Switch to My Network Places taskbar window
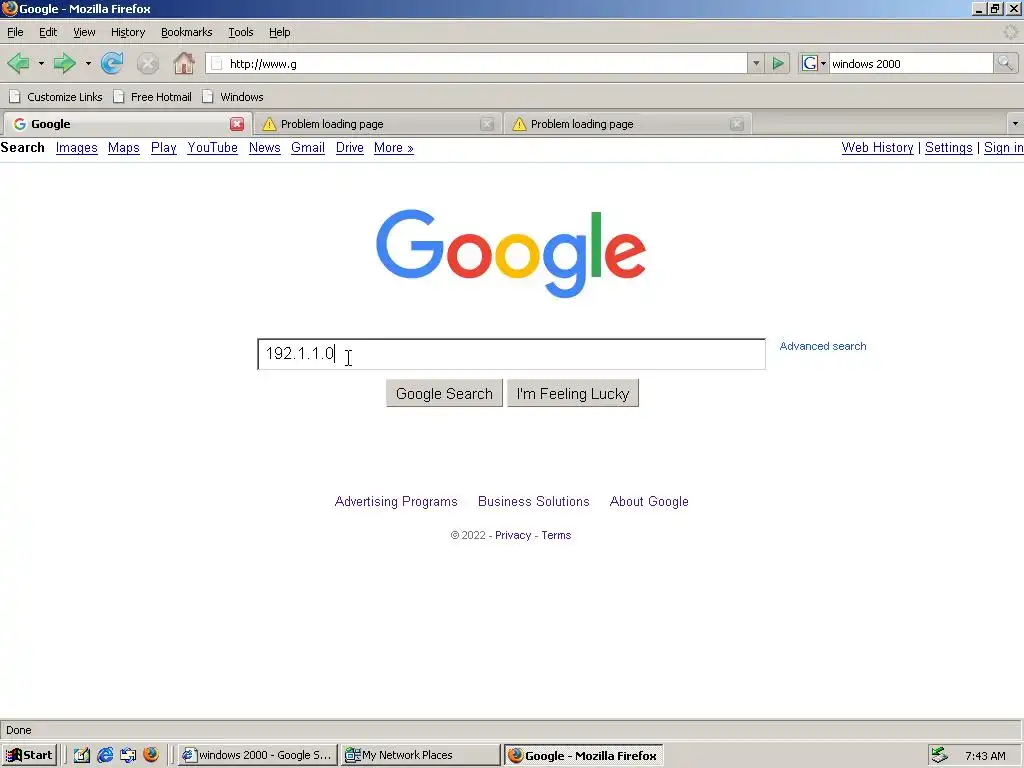The width and height of the screenshot is (1024, 768). coord(421,755)
